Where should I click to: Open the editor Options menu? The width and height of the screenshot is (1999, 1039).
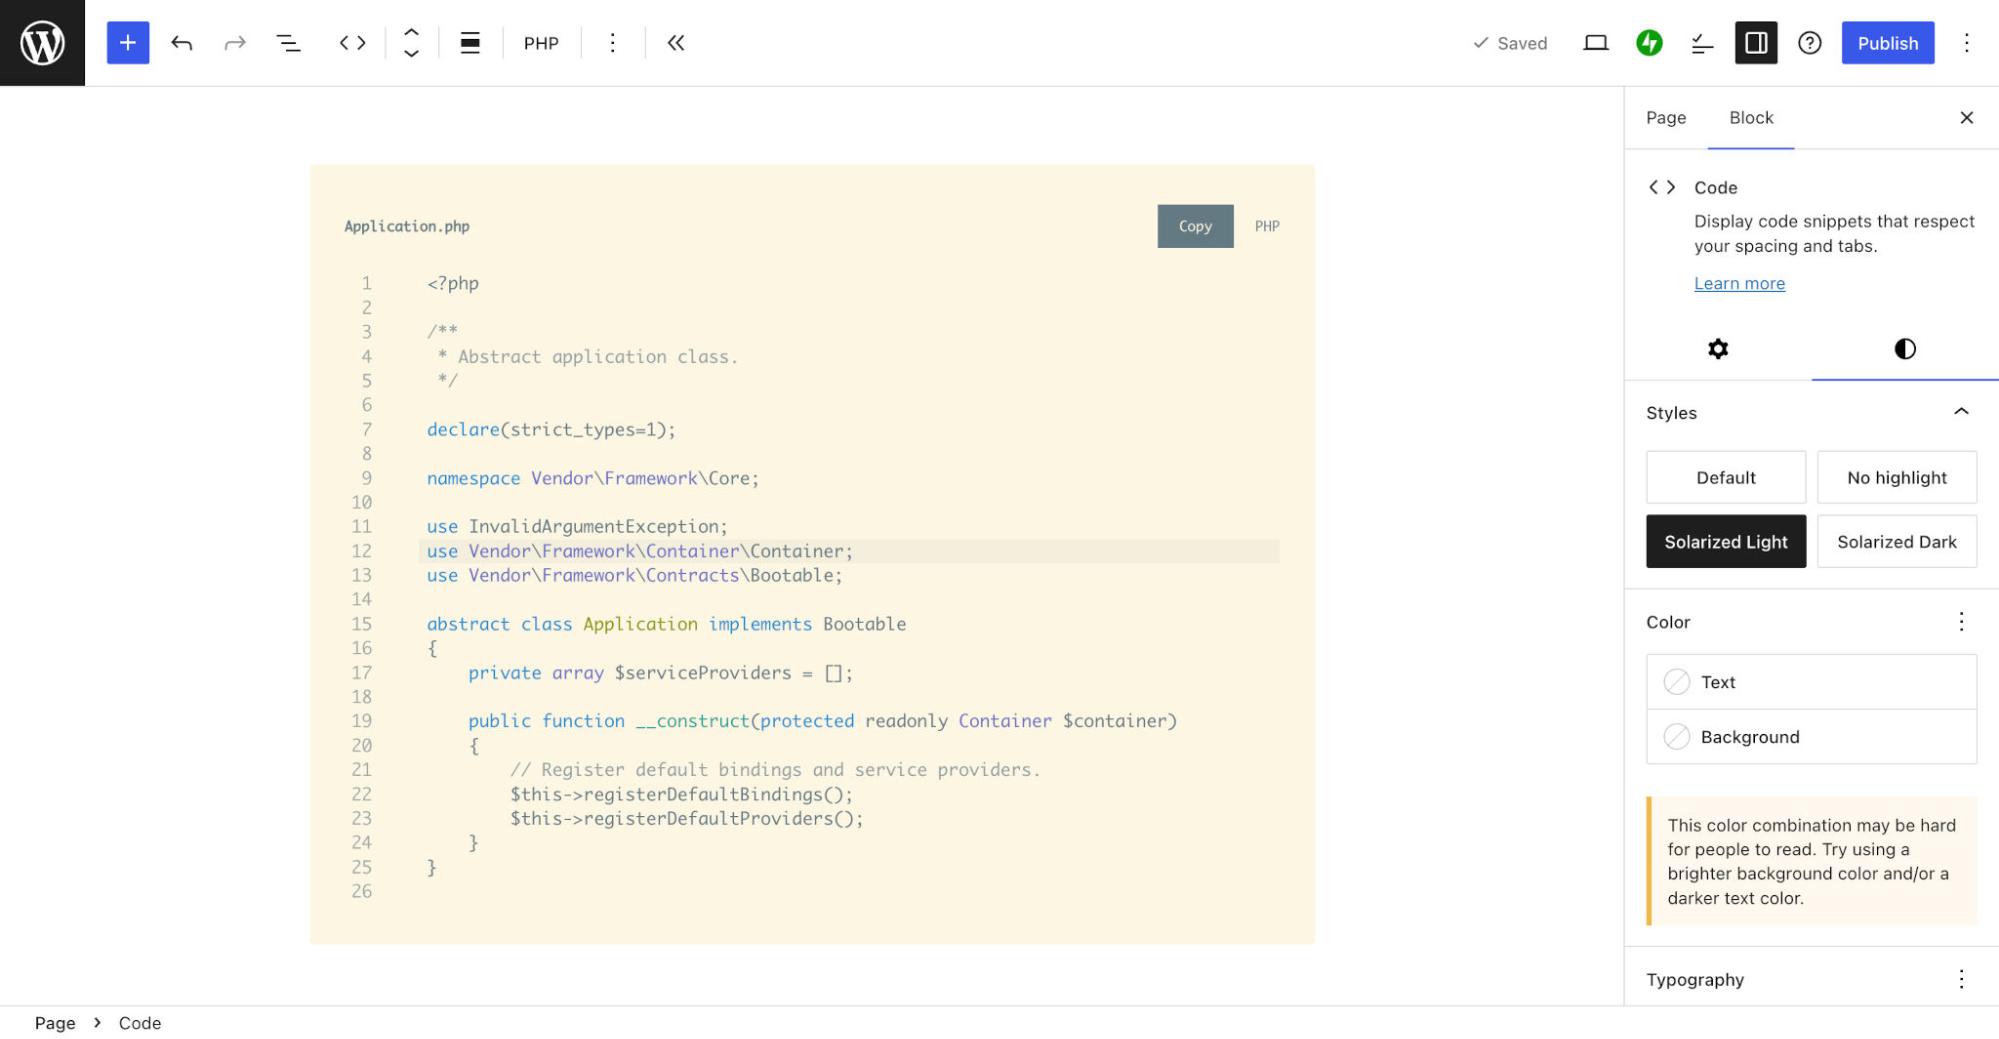(1966, 43)
